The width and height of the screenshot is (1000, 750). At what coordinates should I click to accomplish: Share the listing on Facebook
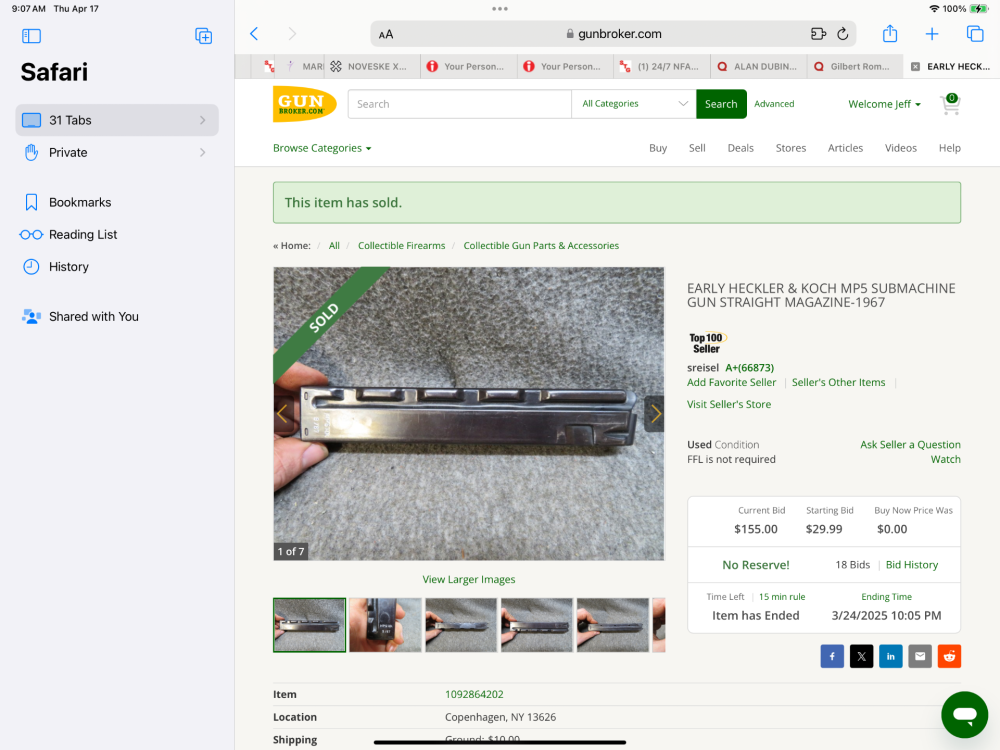point(832,656)
